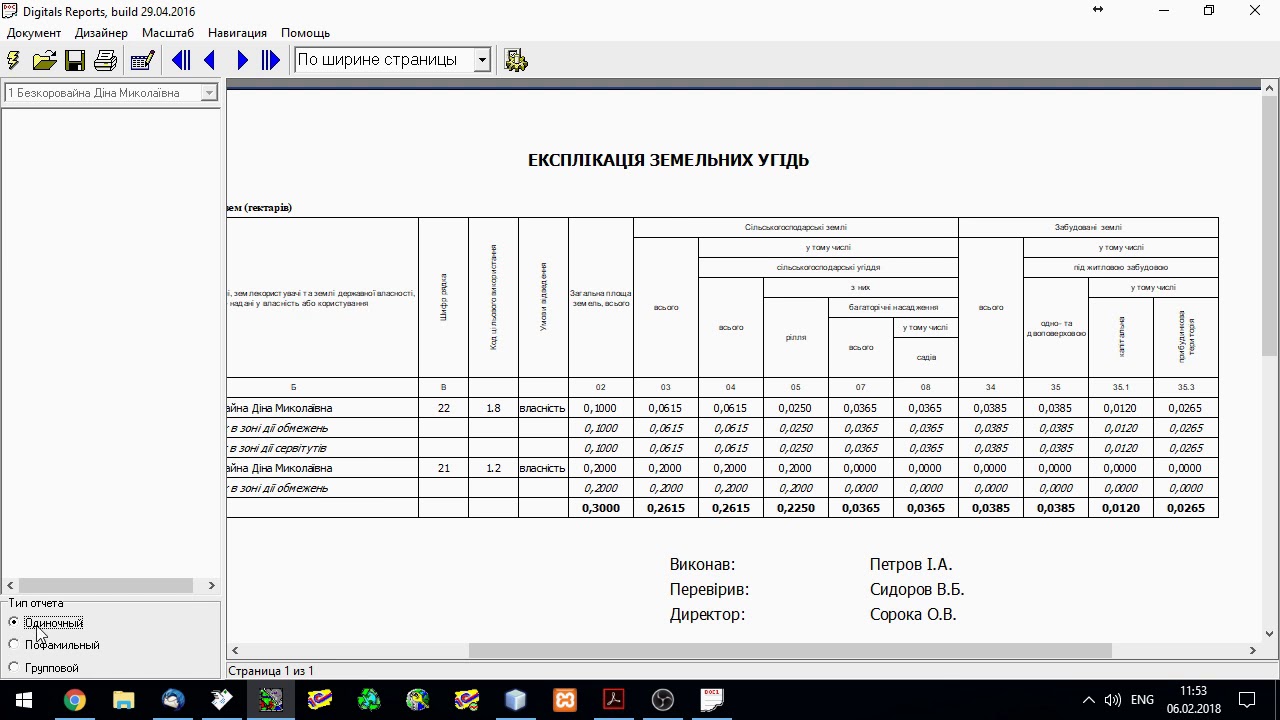Screen dimensions: 1280x720
Task: Click the volume speaker tray icon
Action: tap(1113, 700)
